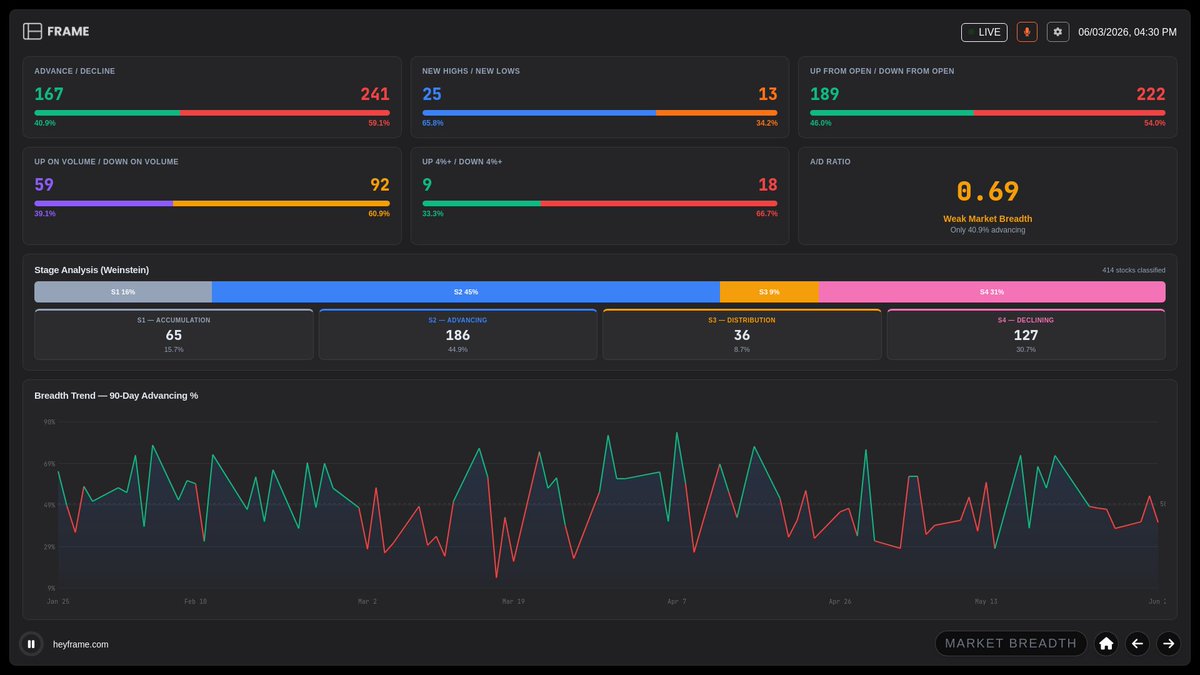Click the date and time display
Viewport: 1200px width, 675px height.
[1127, 32]
